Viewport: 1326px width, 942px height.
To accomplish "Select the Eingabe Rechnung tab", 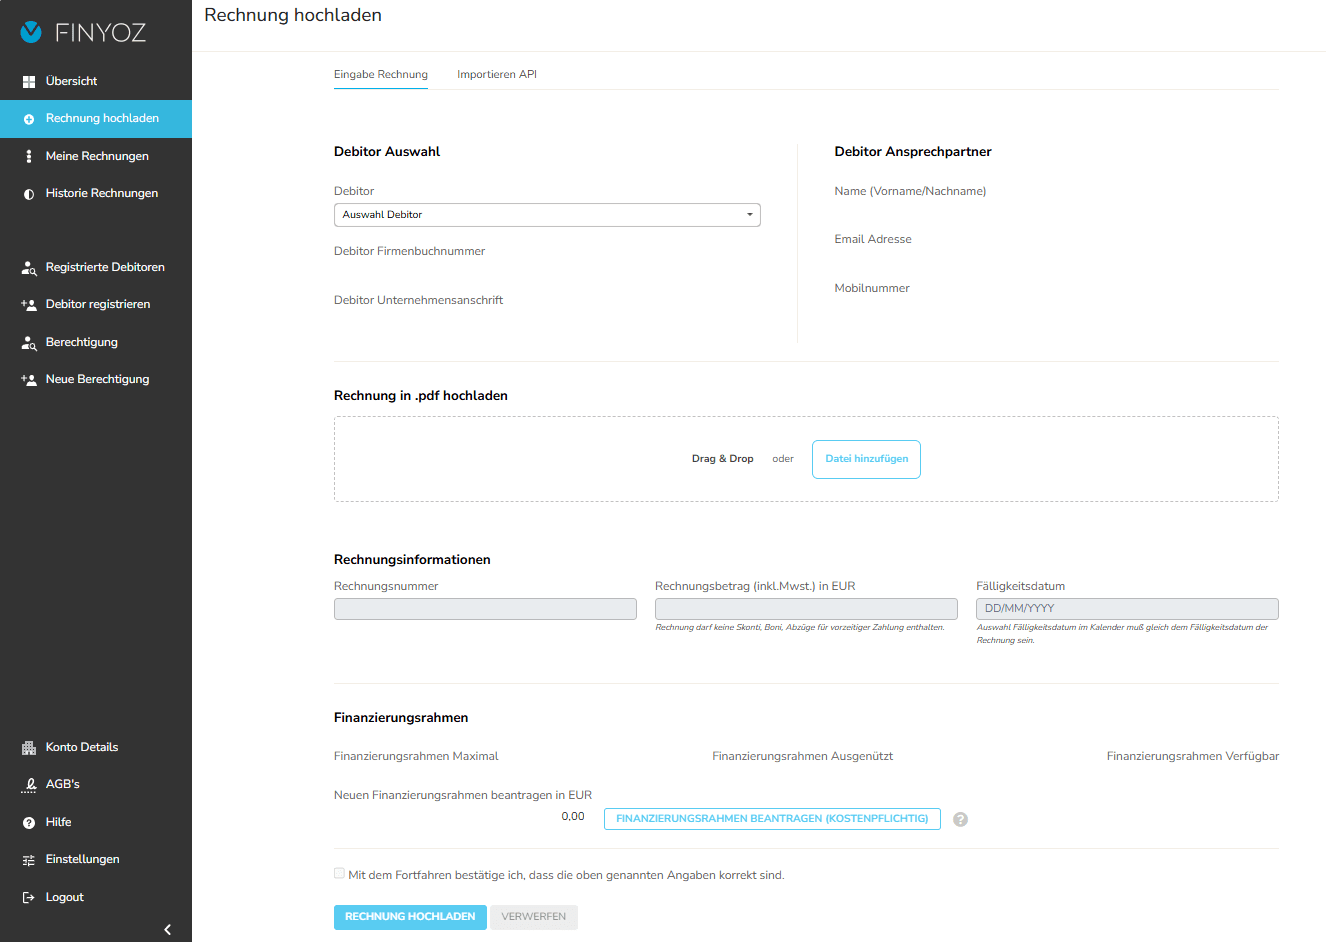I will tap(381, 75).
